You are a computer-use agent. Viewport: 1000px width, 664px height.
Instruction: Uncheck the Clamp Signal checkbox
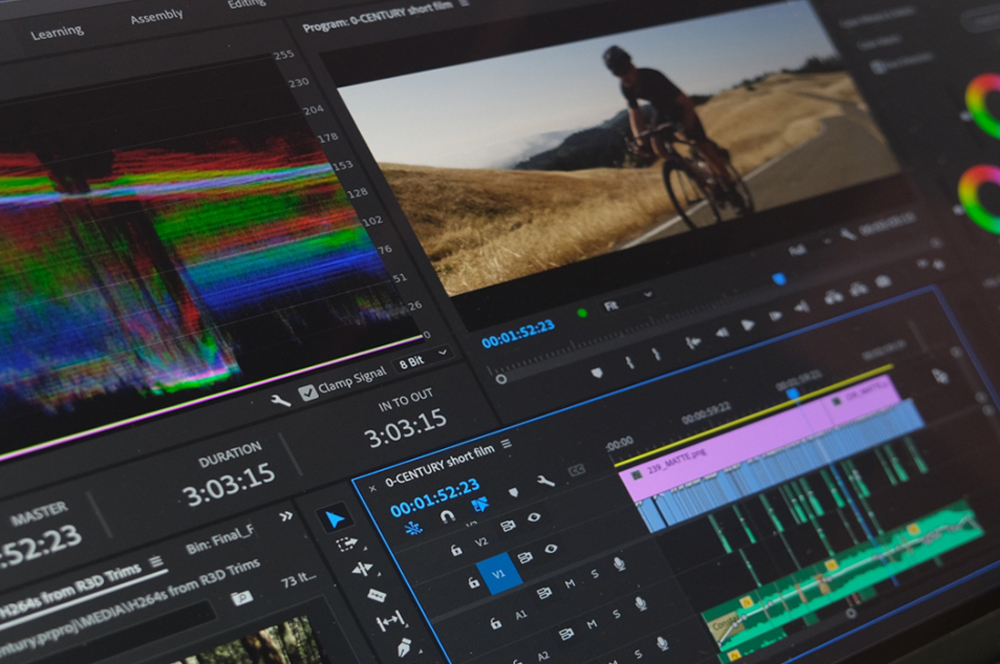308,391
